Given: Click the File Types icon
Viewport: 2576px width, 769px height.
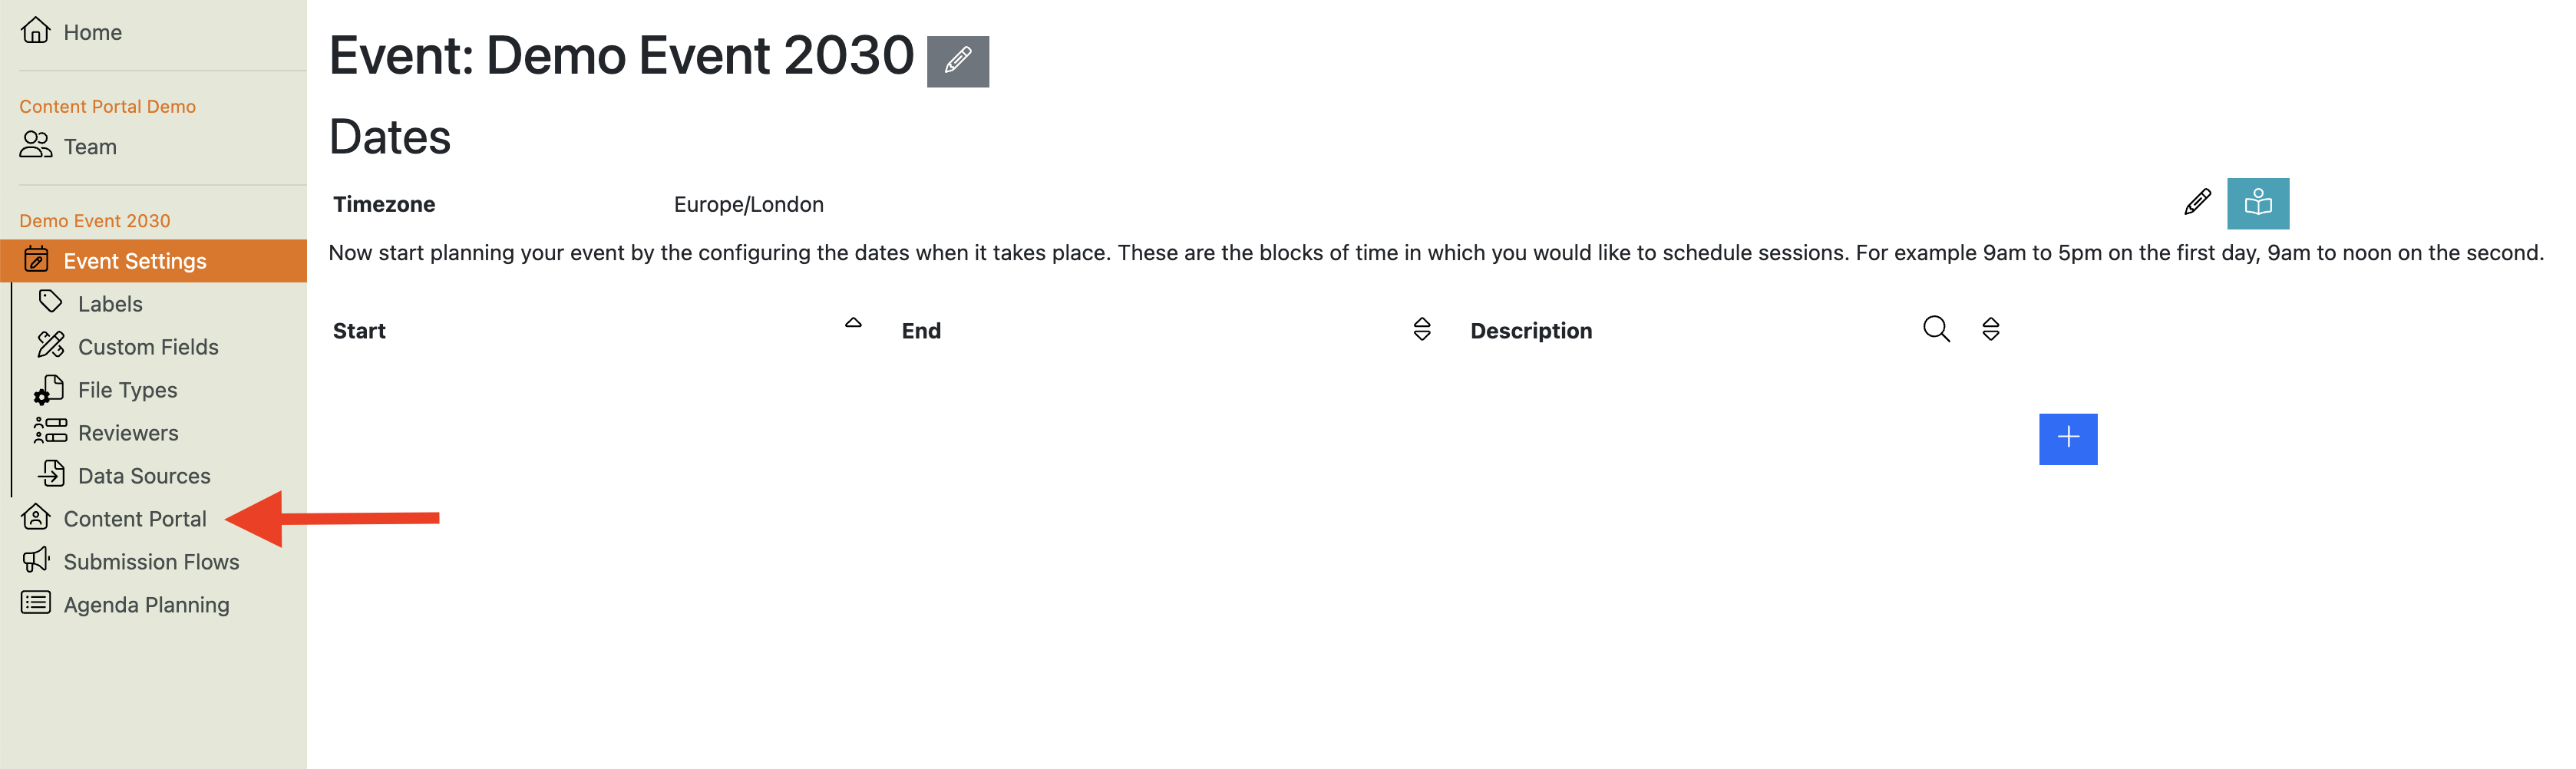Looking at the screenshot, I should pyautogui.click(x=50, y=390).
